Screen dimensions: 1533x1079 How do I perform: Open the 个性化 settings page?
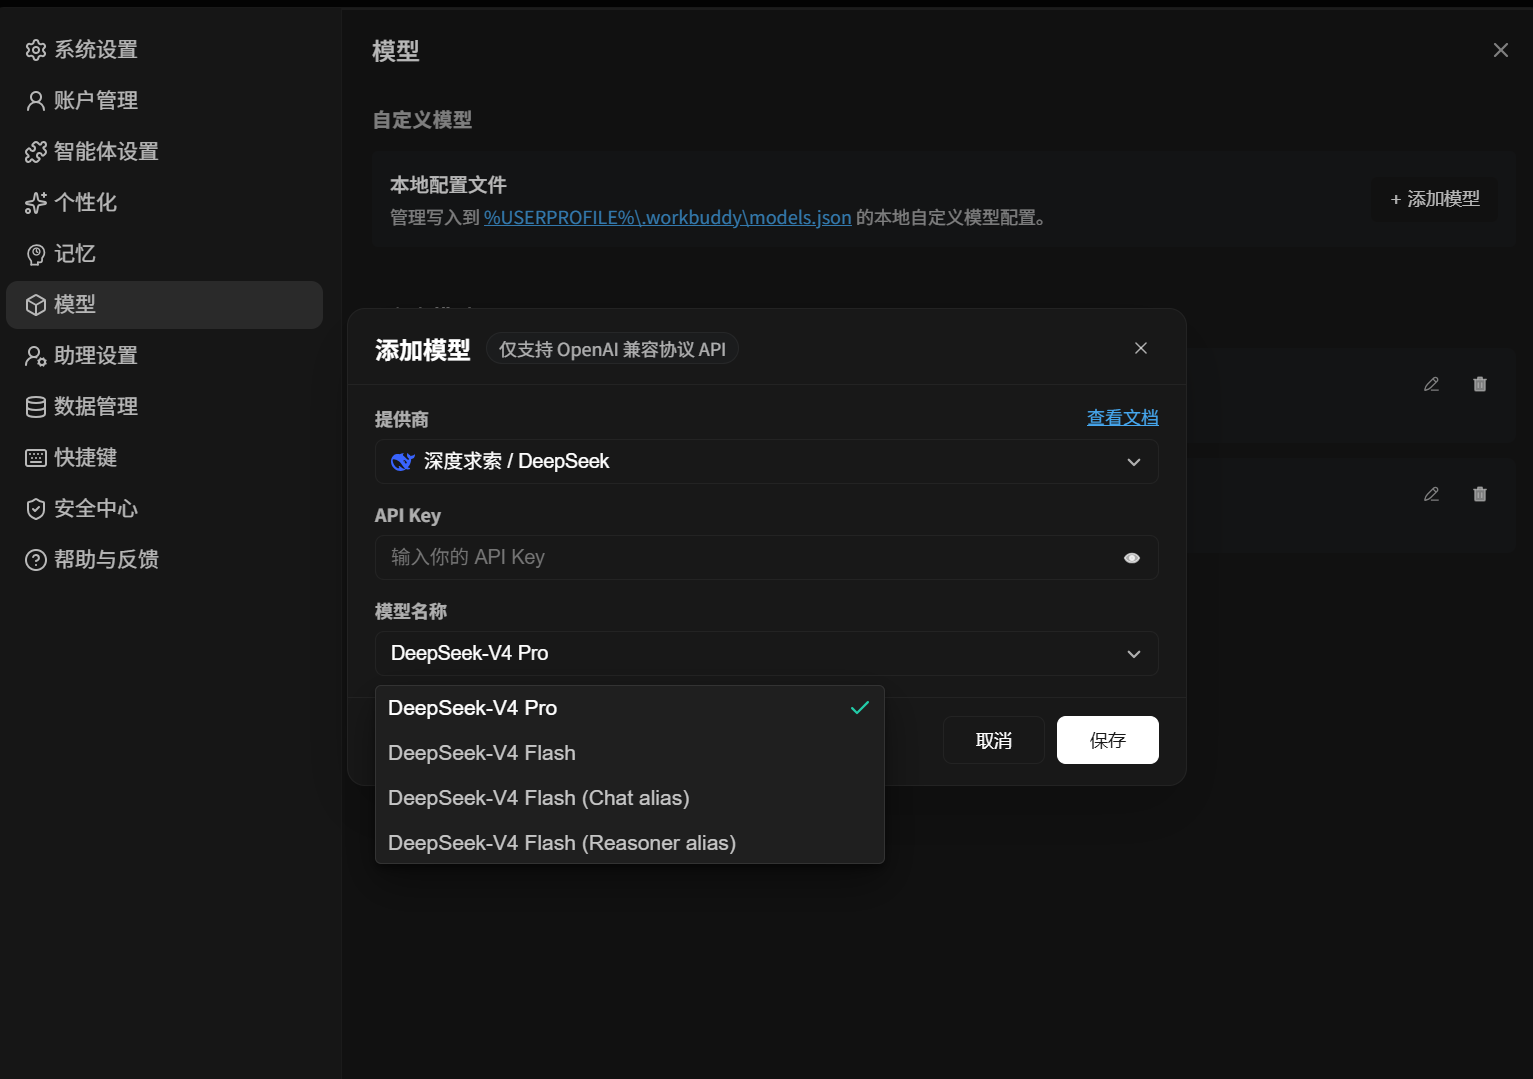[x=164, y=203]
